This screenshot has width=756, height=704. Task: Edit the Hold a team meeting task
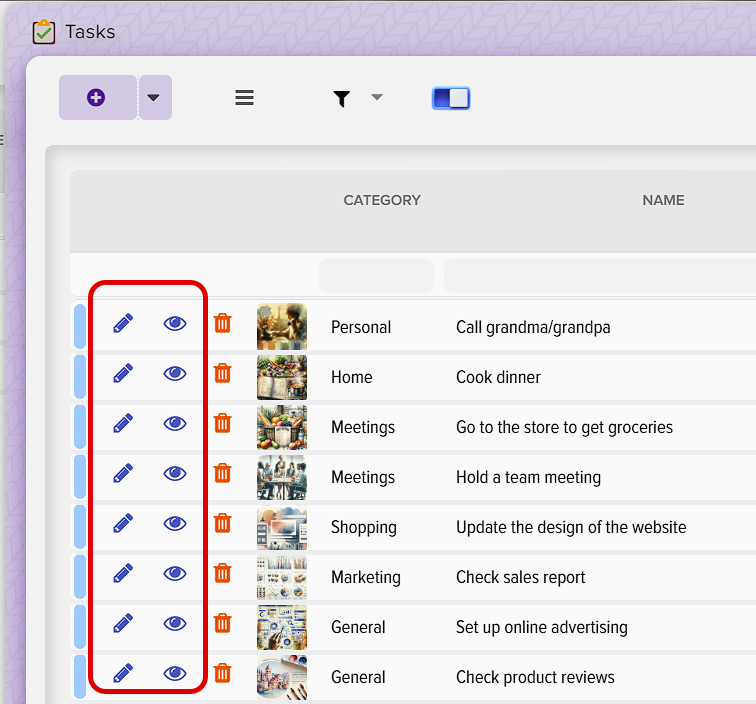click(x=123, y=474)
